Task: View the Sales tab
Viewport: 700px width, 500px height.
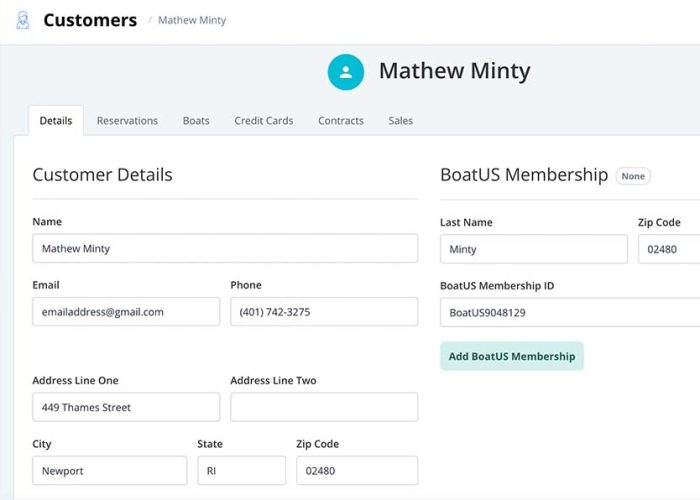Action: click(400, 121)
